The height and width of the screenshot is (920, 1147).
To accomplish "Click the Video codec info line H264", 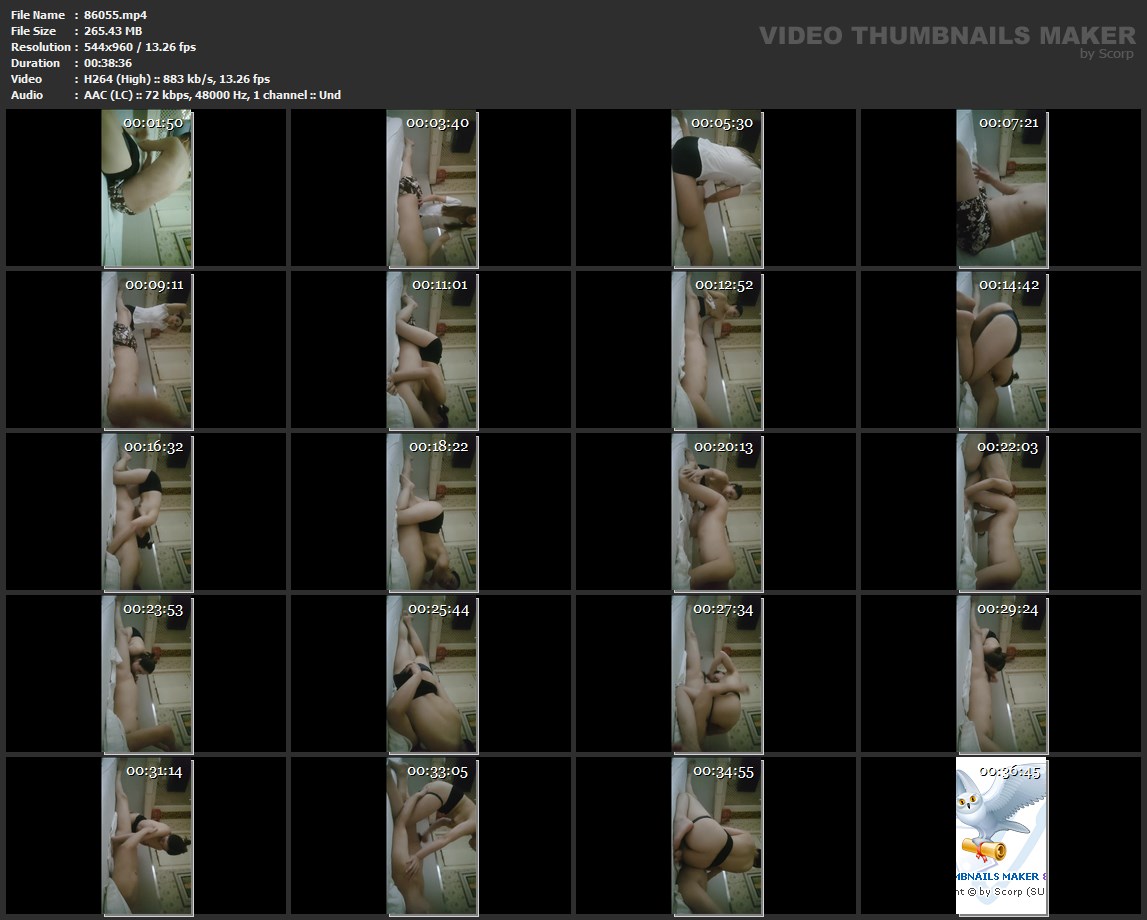I will coord(177,79).
